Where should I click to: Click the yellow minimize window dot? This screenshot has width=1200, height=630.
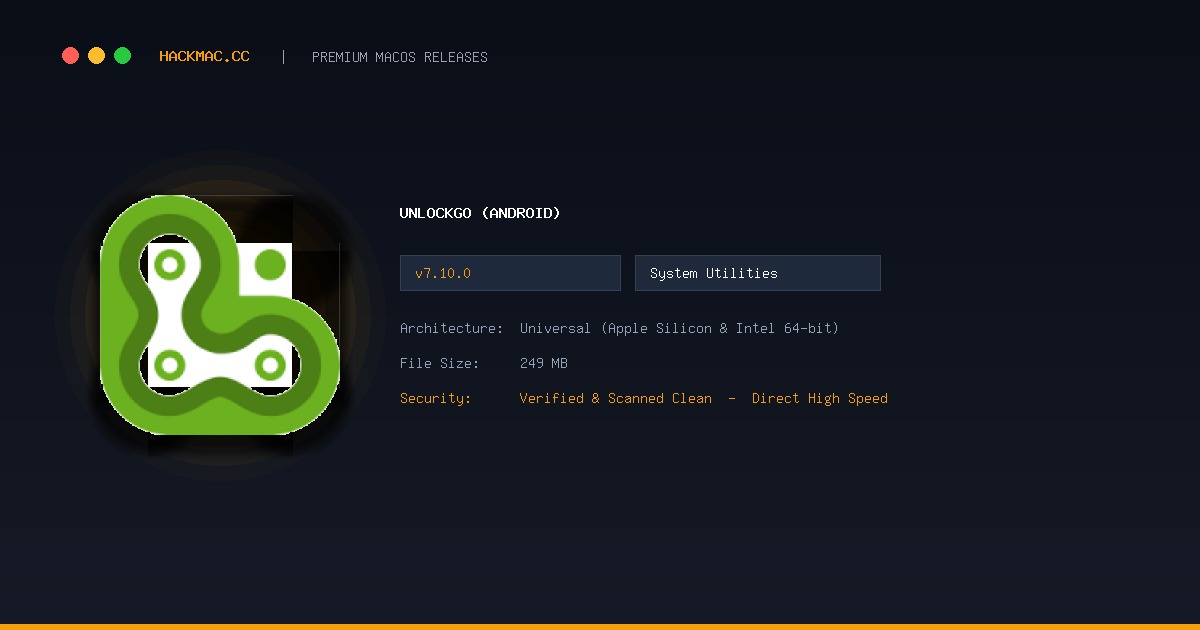tap(96, 56)
